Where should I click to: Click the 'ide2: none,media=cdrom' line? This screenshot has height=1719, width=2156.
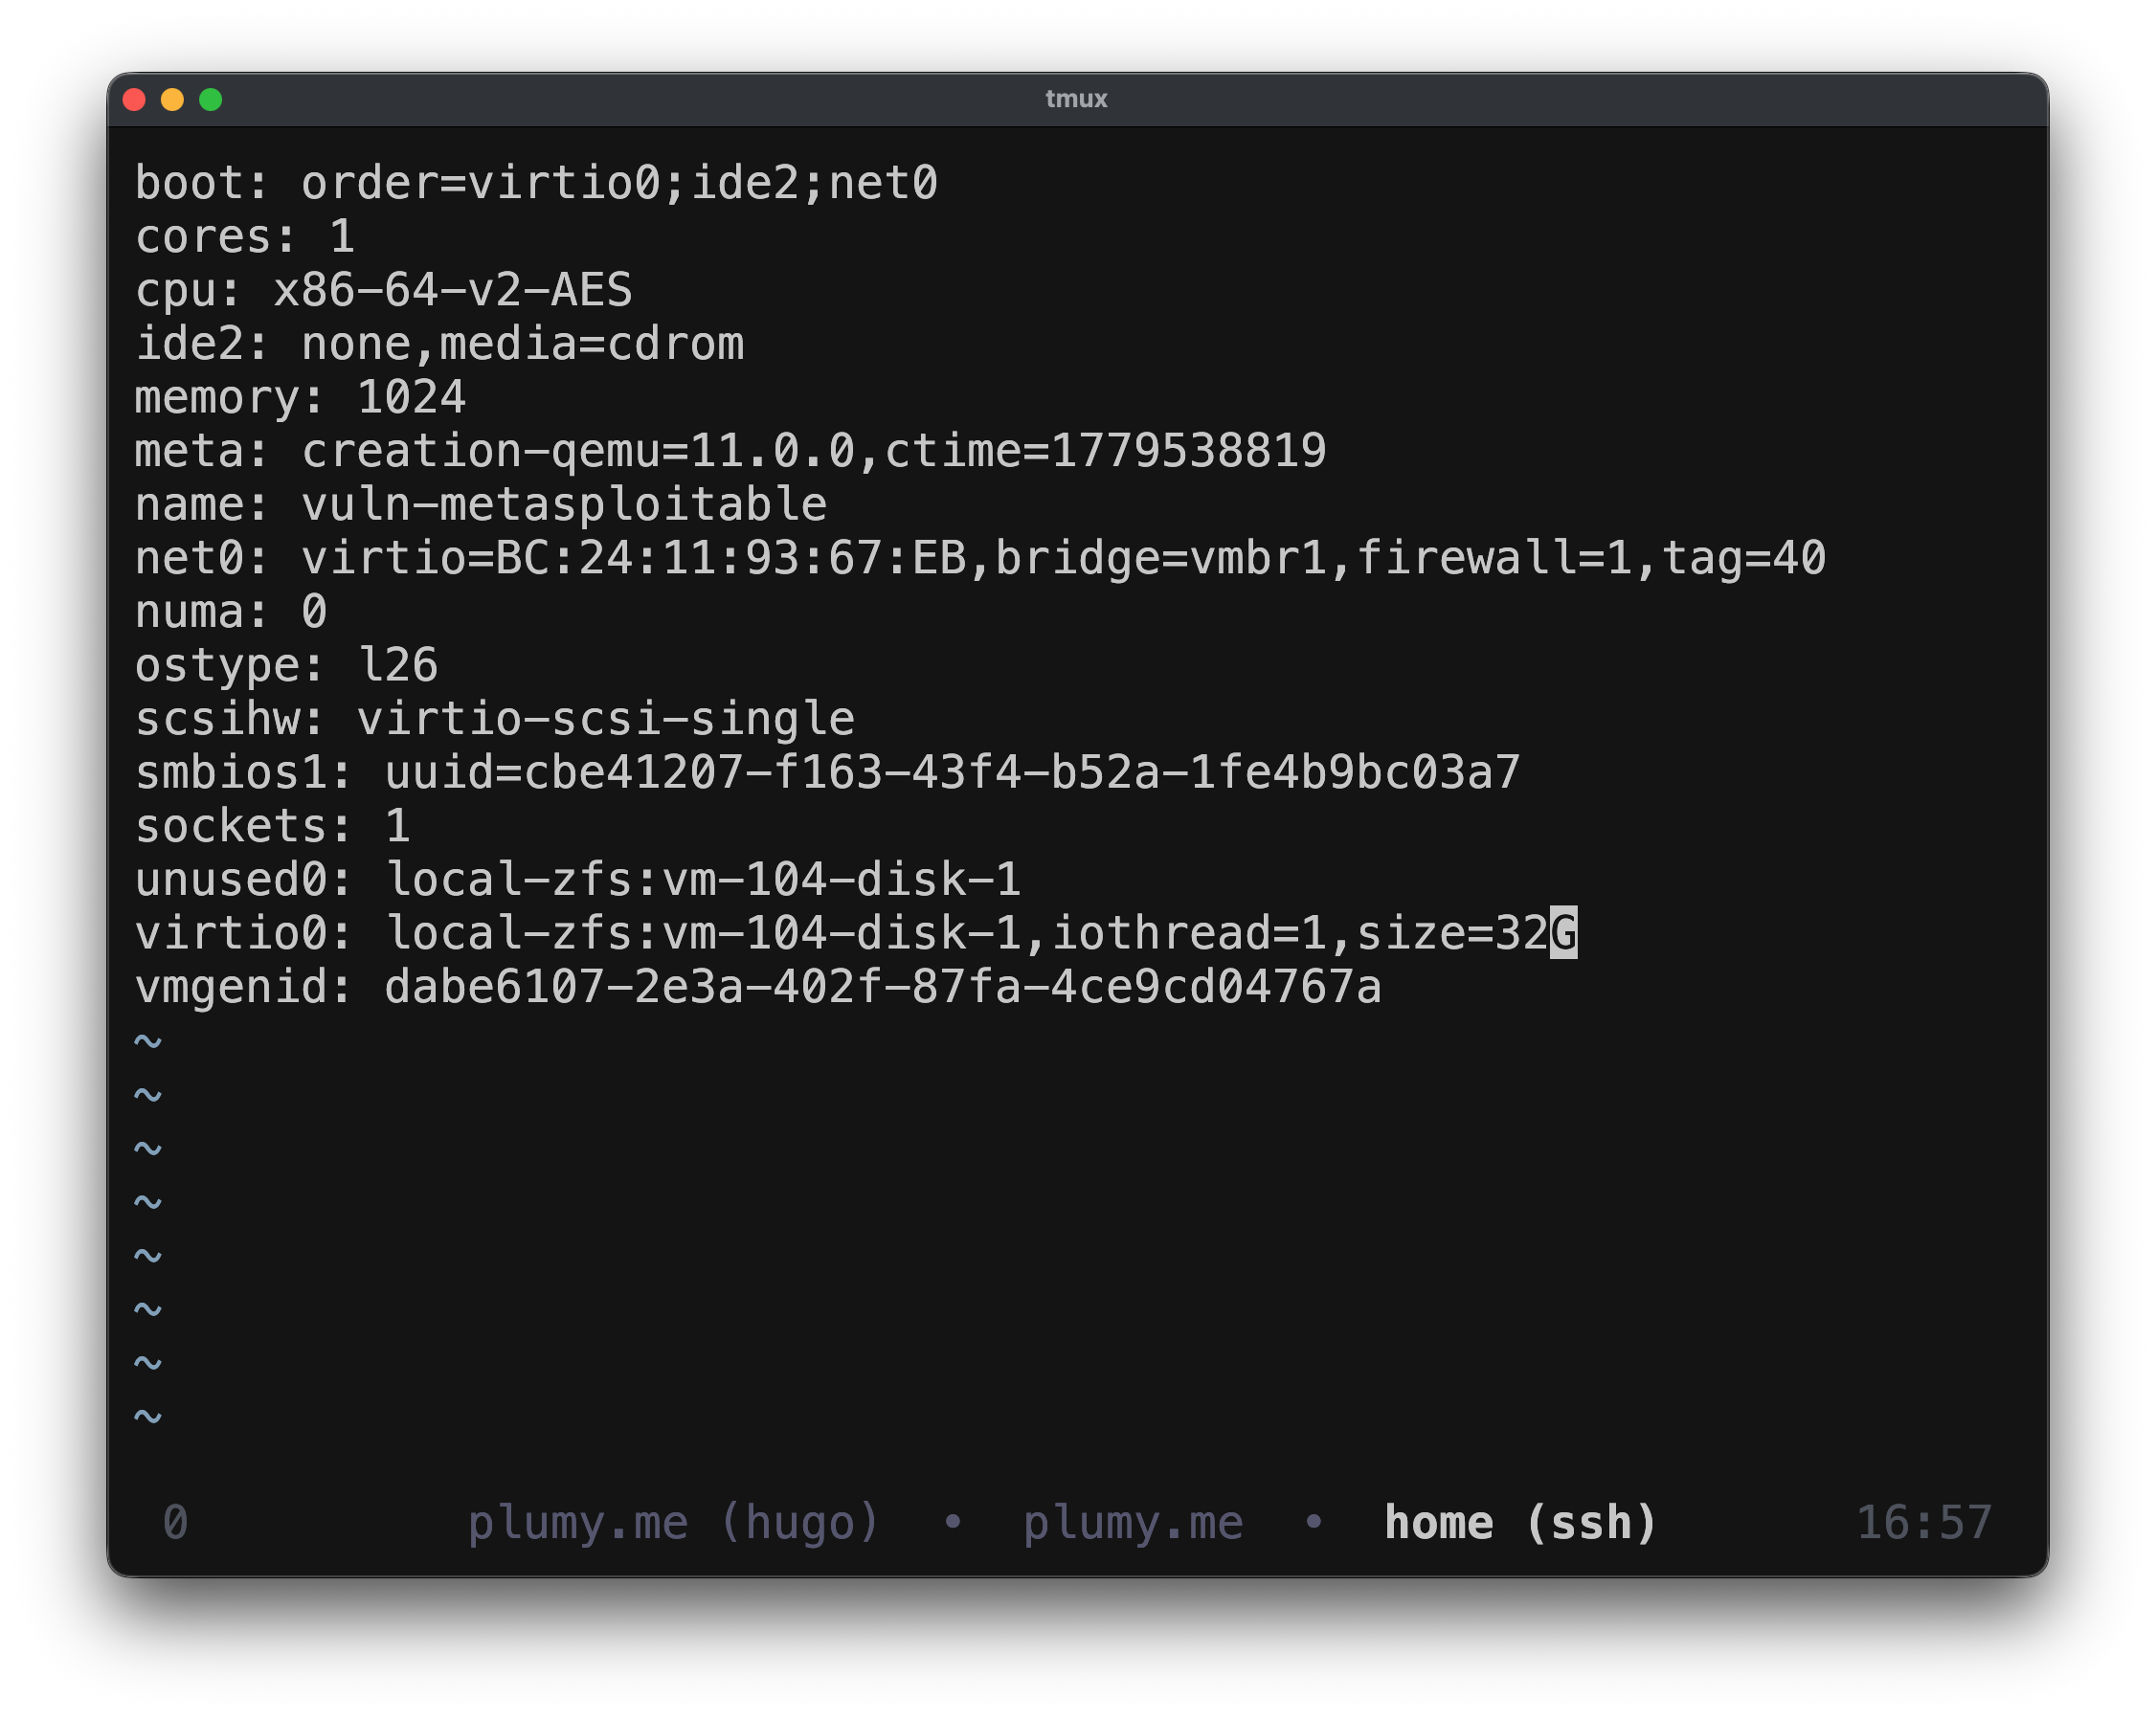pyautogui.click(x=439, y=344)
